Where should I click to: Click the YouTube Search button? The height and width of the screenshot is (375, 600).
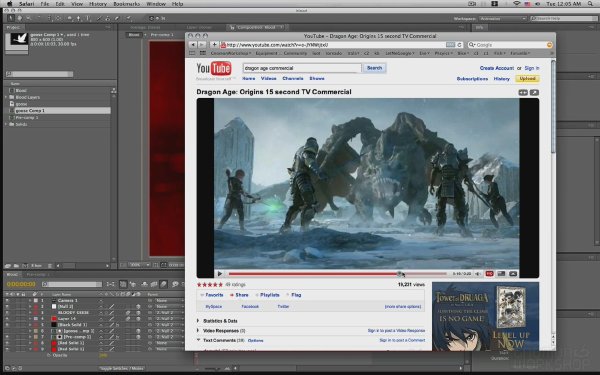(x=374, y=68)
